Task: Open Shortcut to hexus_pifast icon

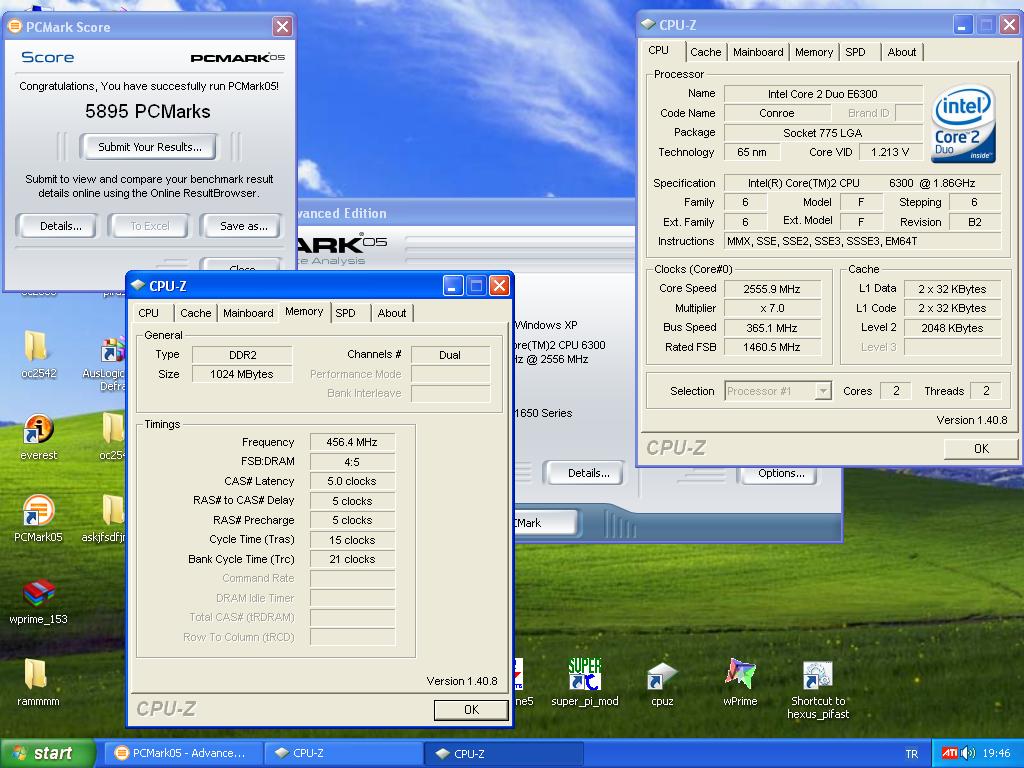Action: tap(817, 676)
